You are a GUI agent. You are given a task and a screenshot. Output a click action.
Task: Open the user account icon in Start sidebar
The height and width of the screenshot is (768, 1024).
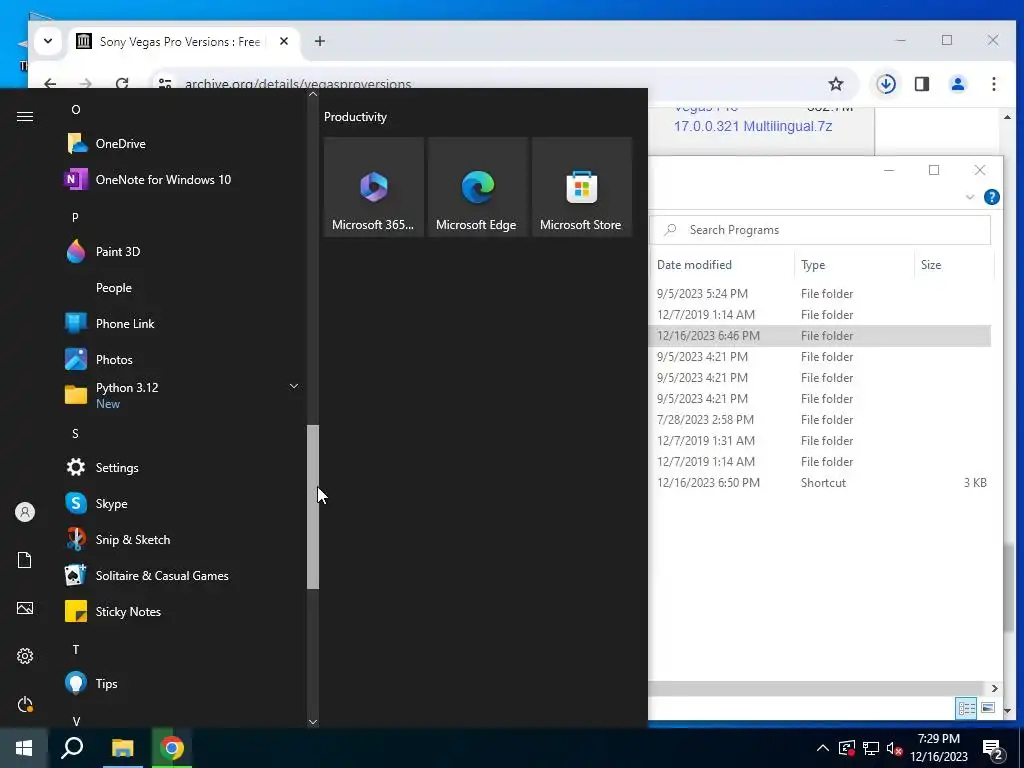pyautogui.click(x=25, y=512)
